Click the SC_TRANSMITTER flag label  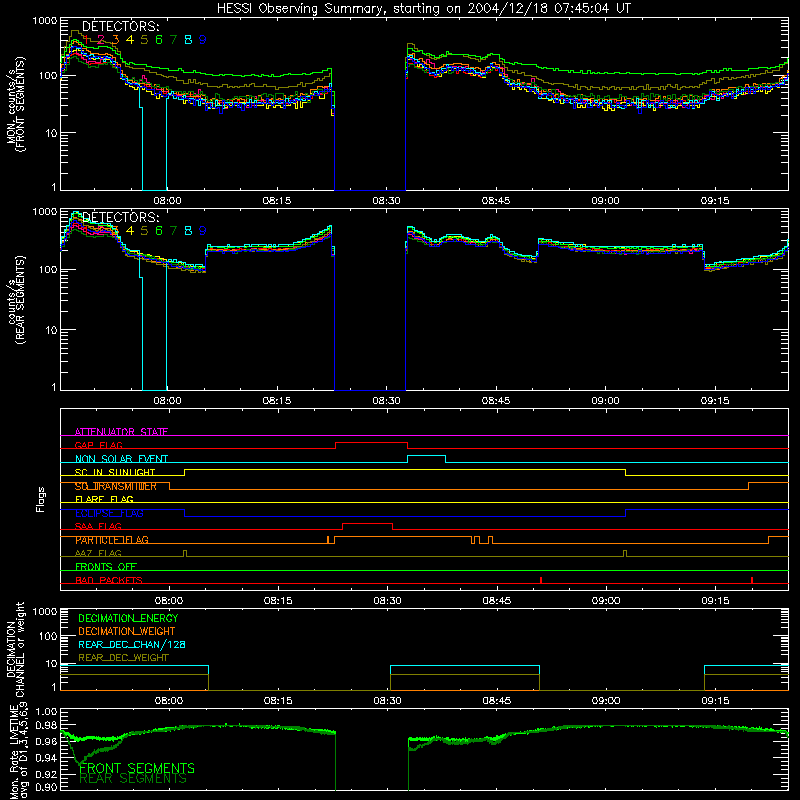click(x=116, y=486)
